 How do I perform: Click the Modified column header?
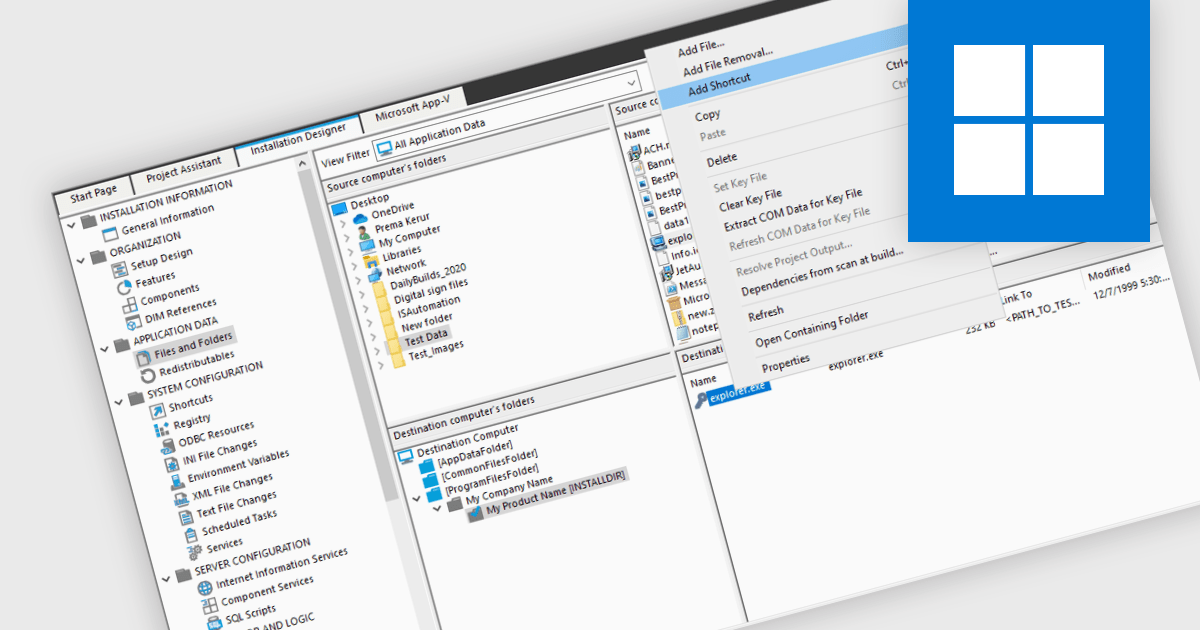coord(1108,270)
